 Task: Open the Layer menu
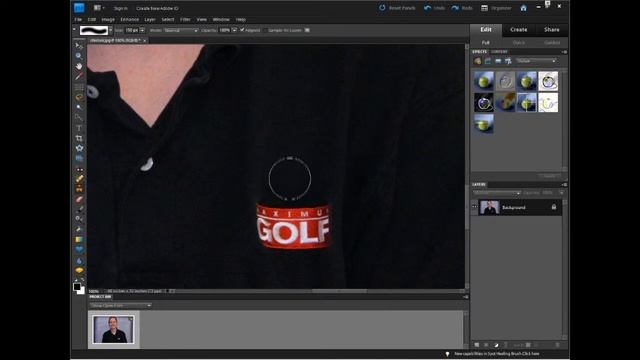click(x=150, y=19)
